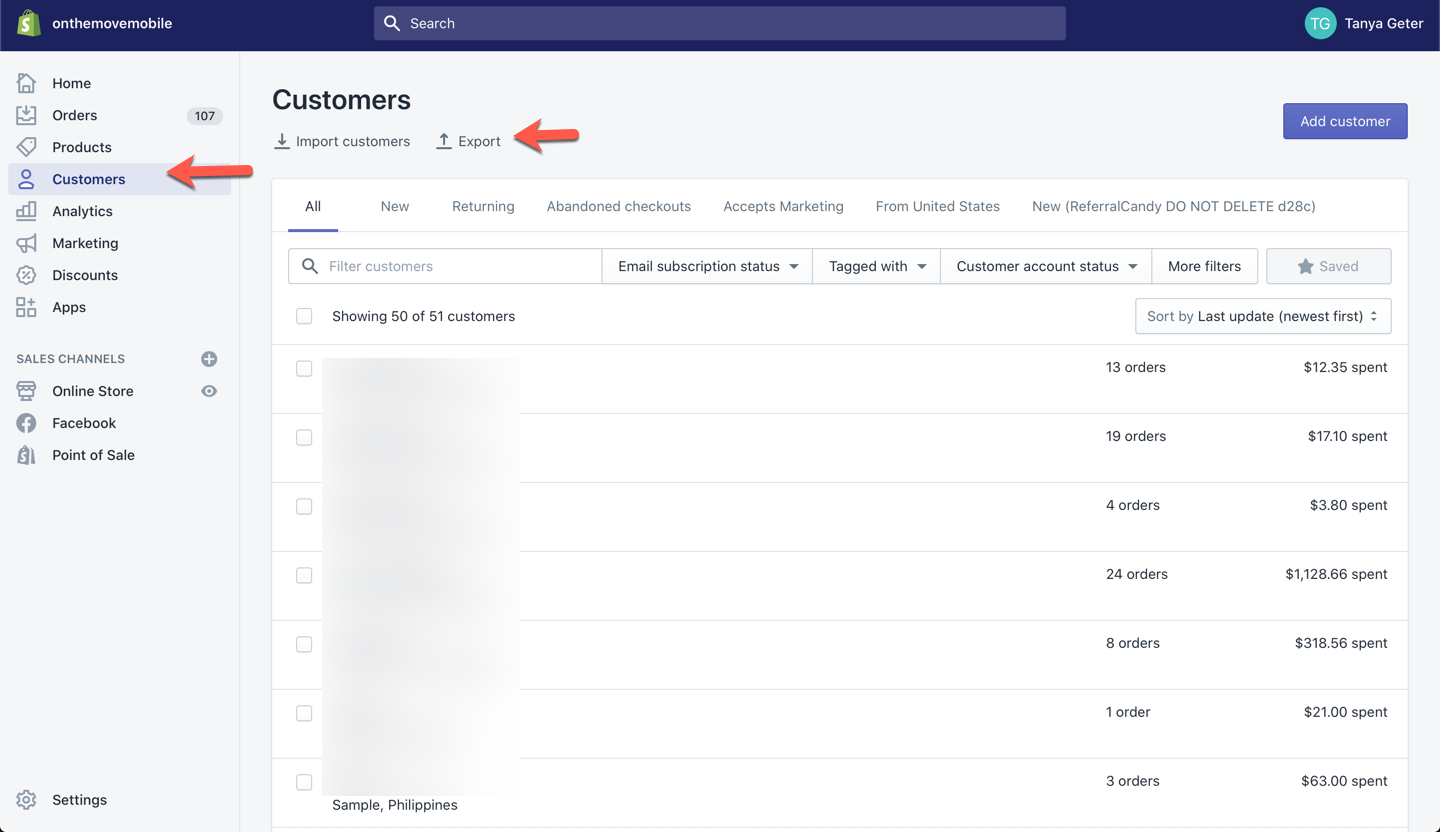
Task: Click the Home icon in sidebar
Action: (27, 83)
